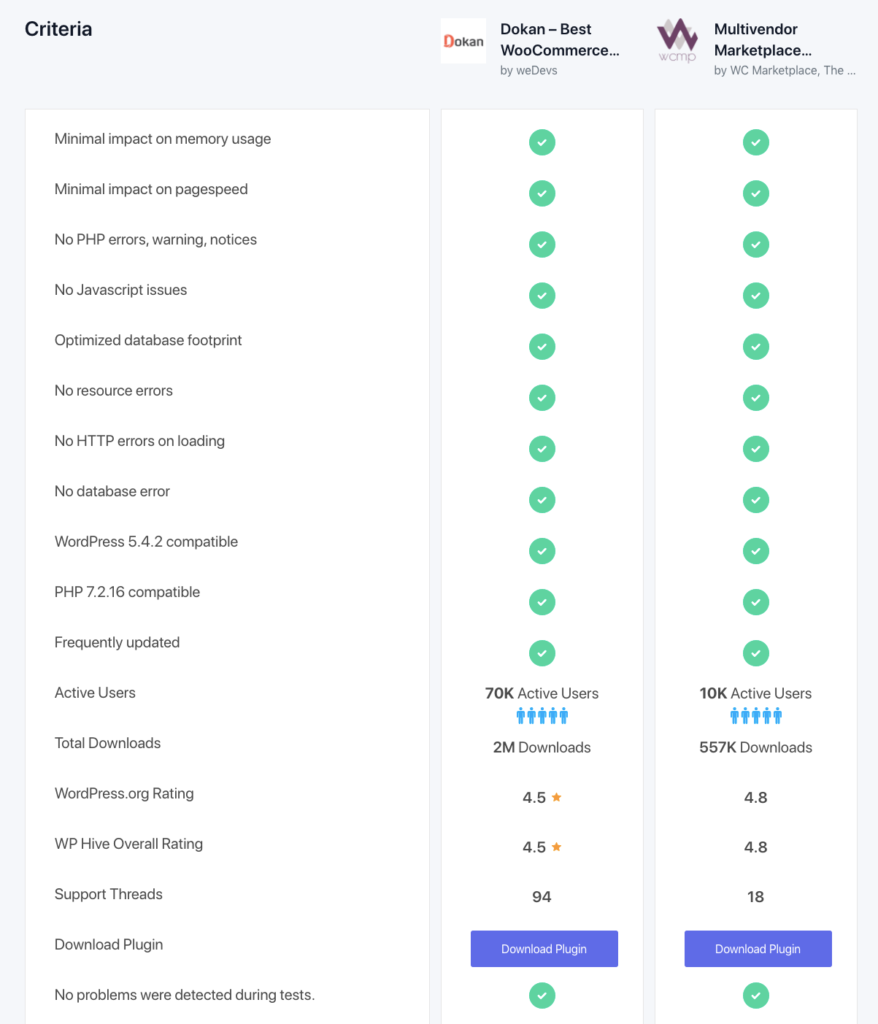
Task: Click 'No PHP errors, warning, notices' label
Action: pos(155,240)
